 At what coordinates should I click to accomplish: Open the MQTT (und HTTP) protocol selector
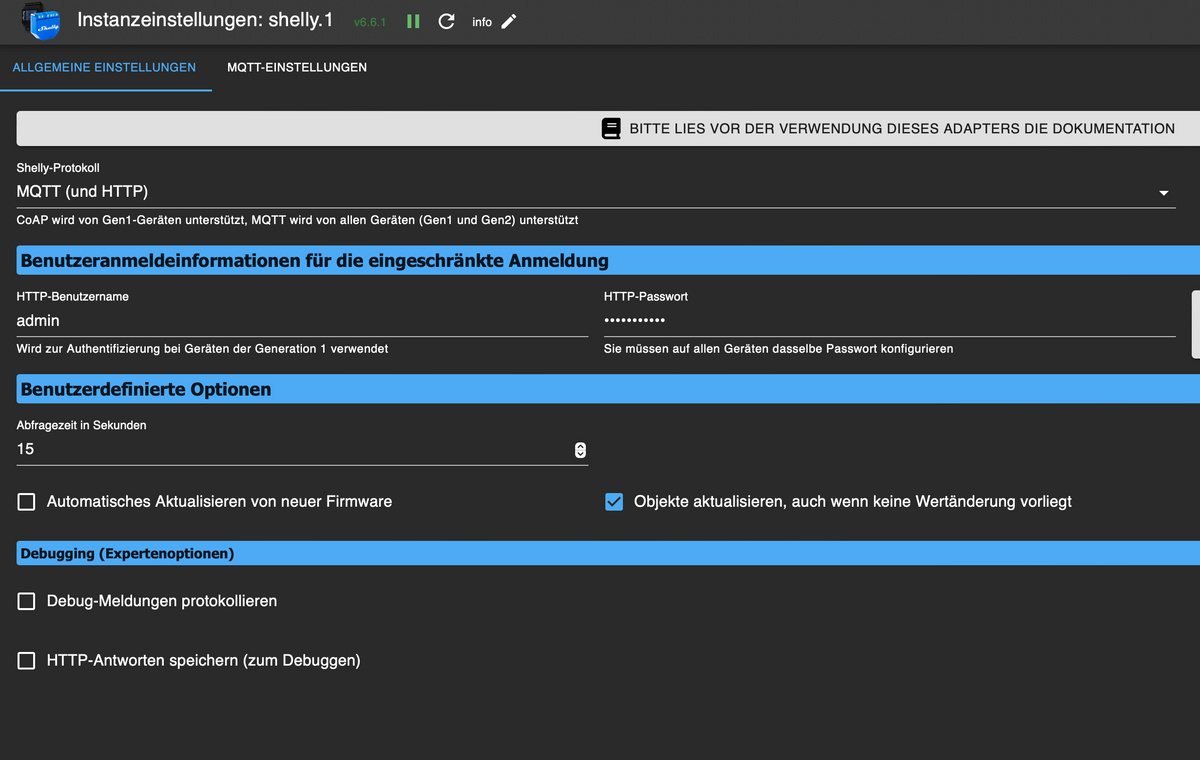point(596,192)
